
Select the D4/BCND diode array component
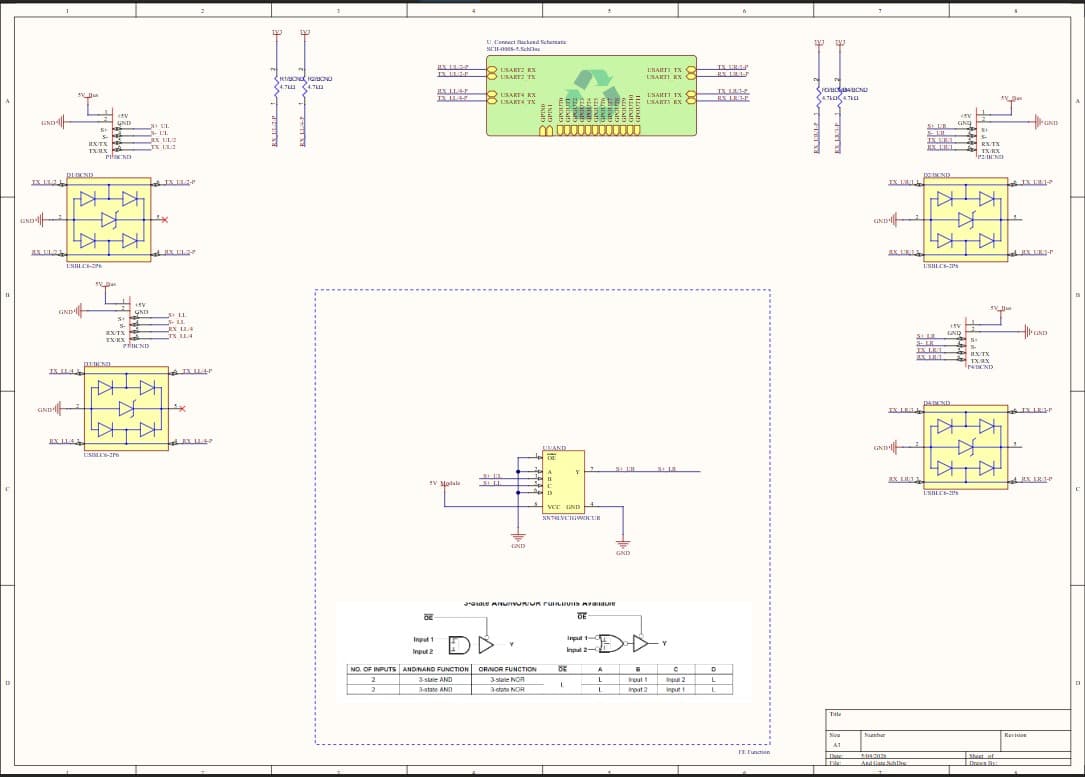[x=965, y=448]
